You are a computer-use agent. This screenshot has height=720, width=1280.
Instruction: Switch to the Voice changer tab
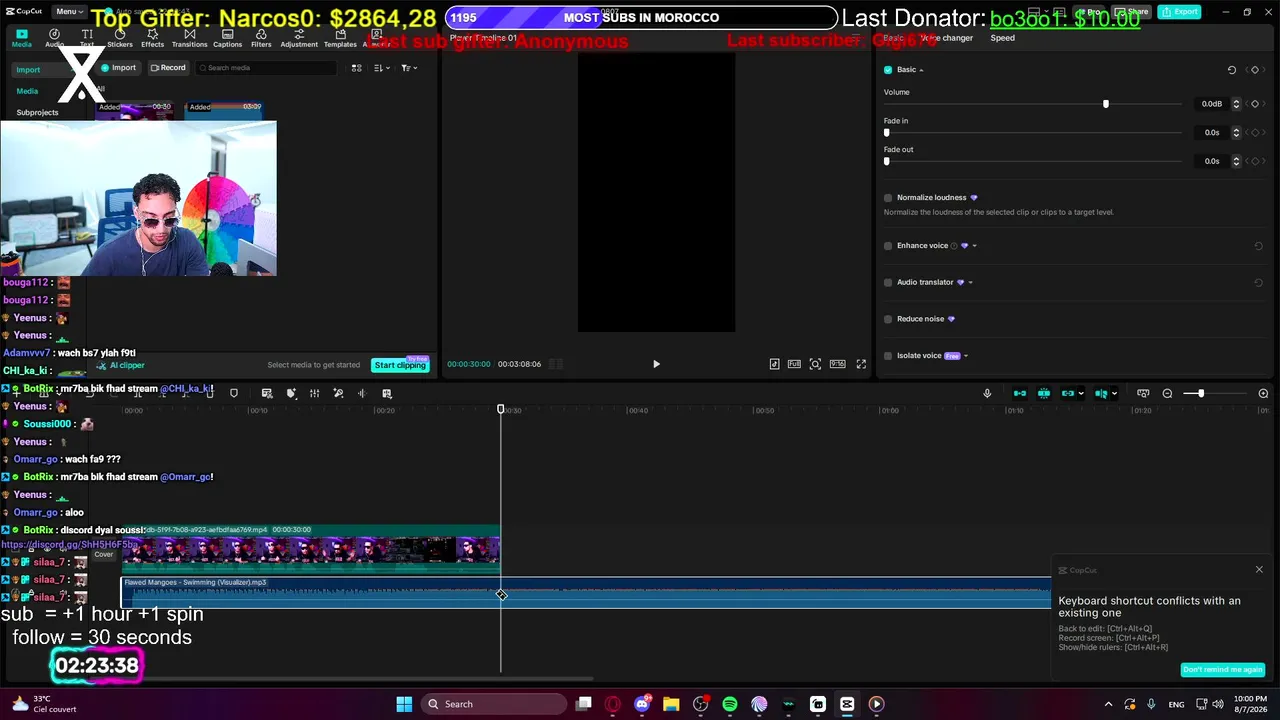(x=946, y=38)
